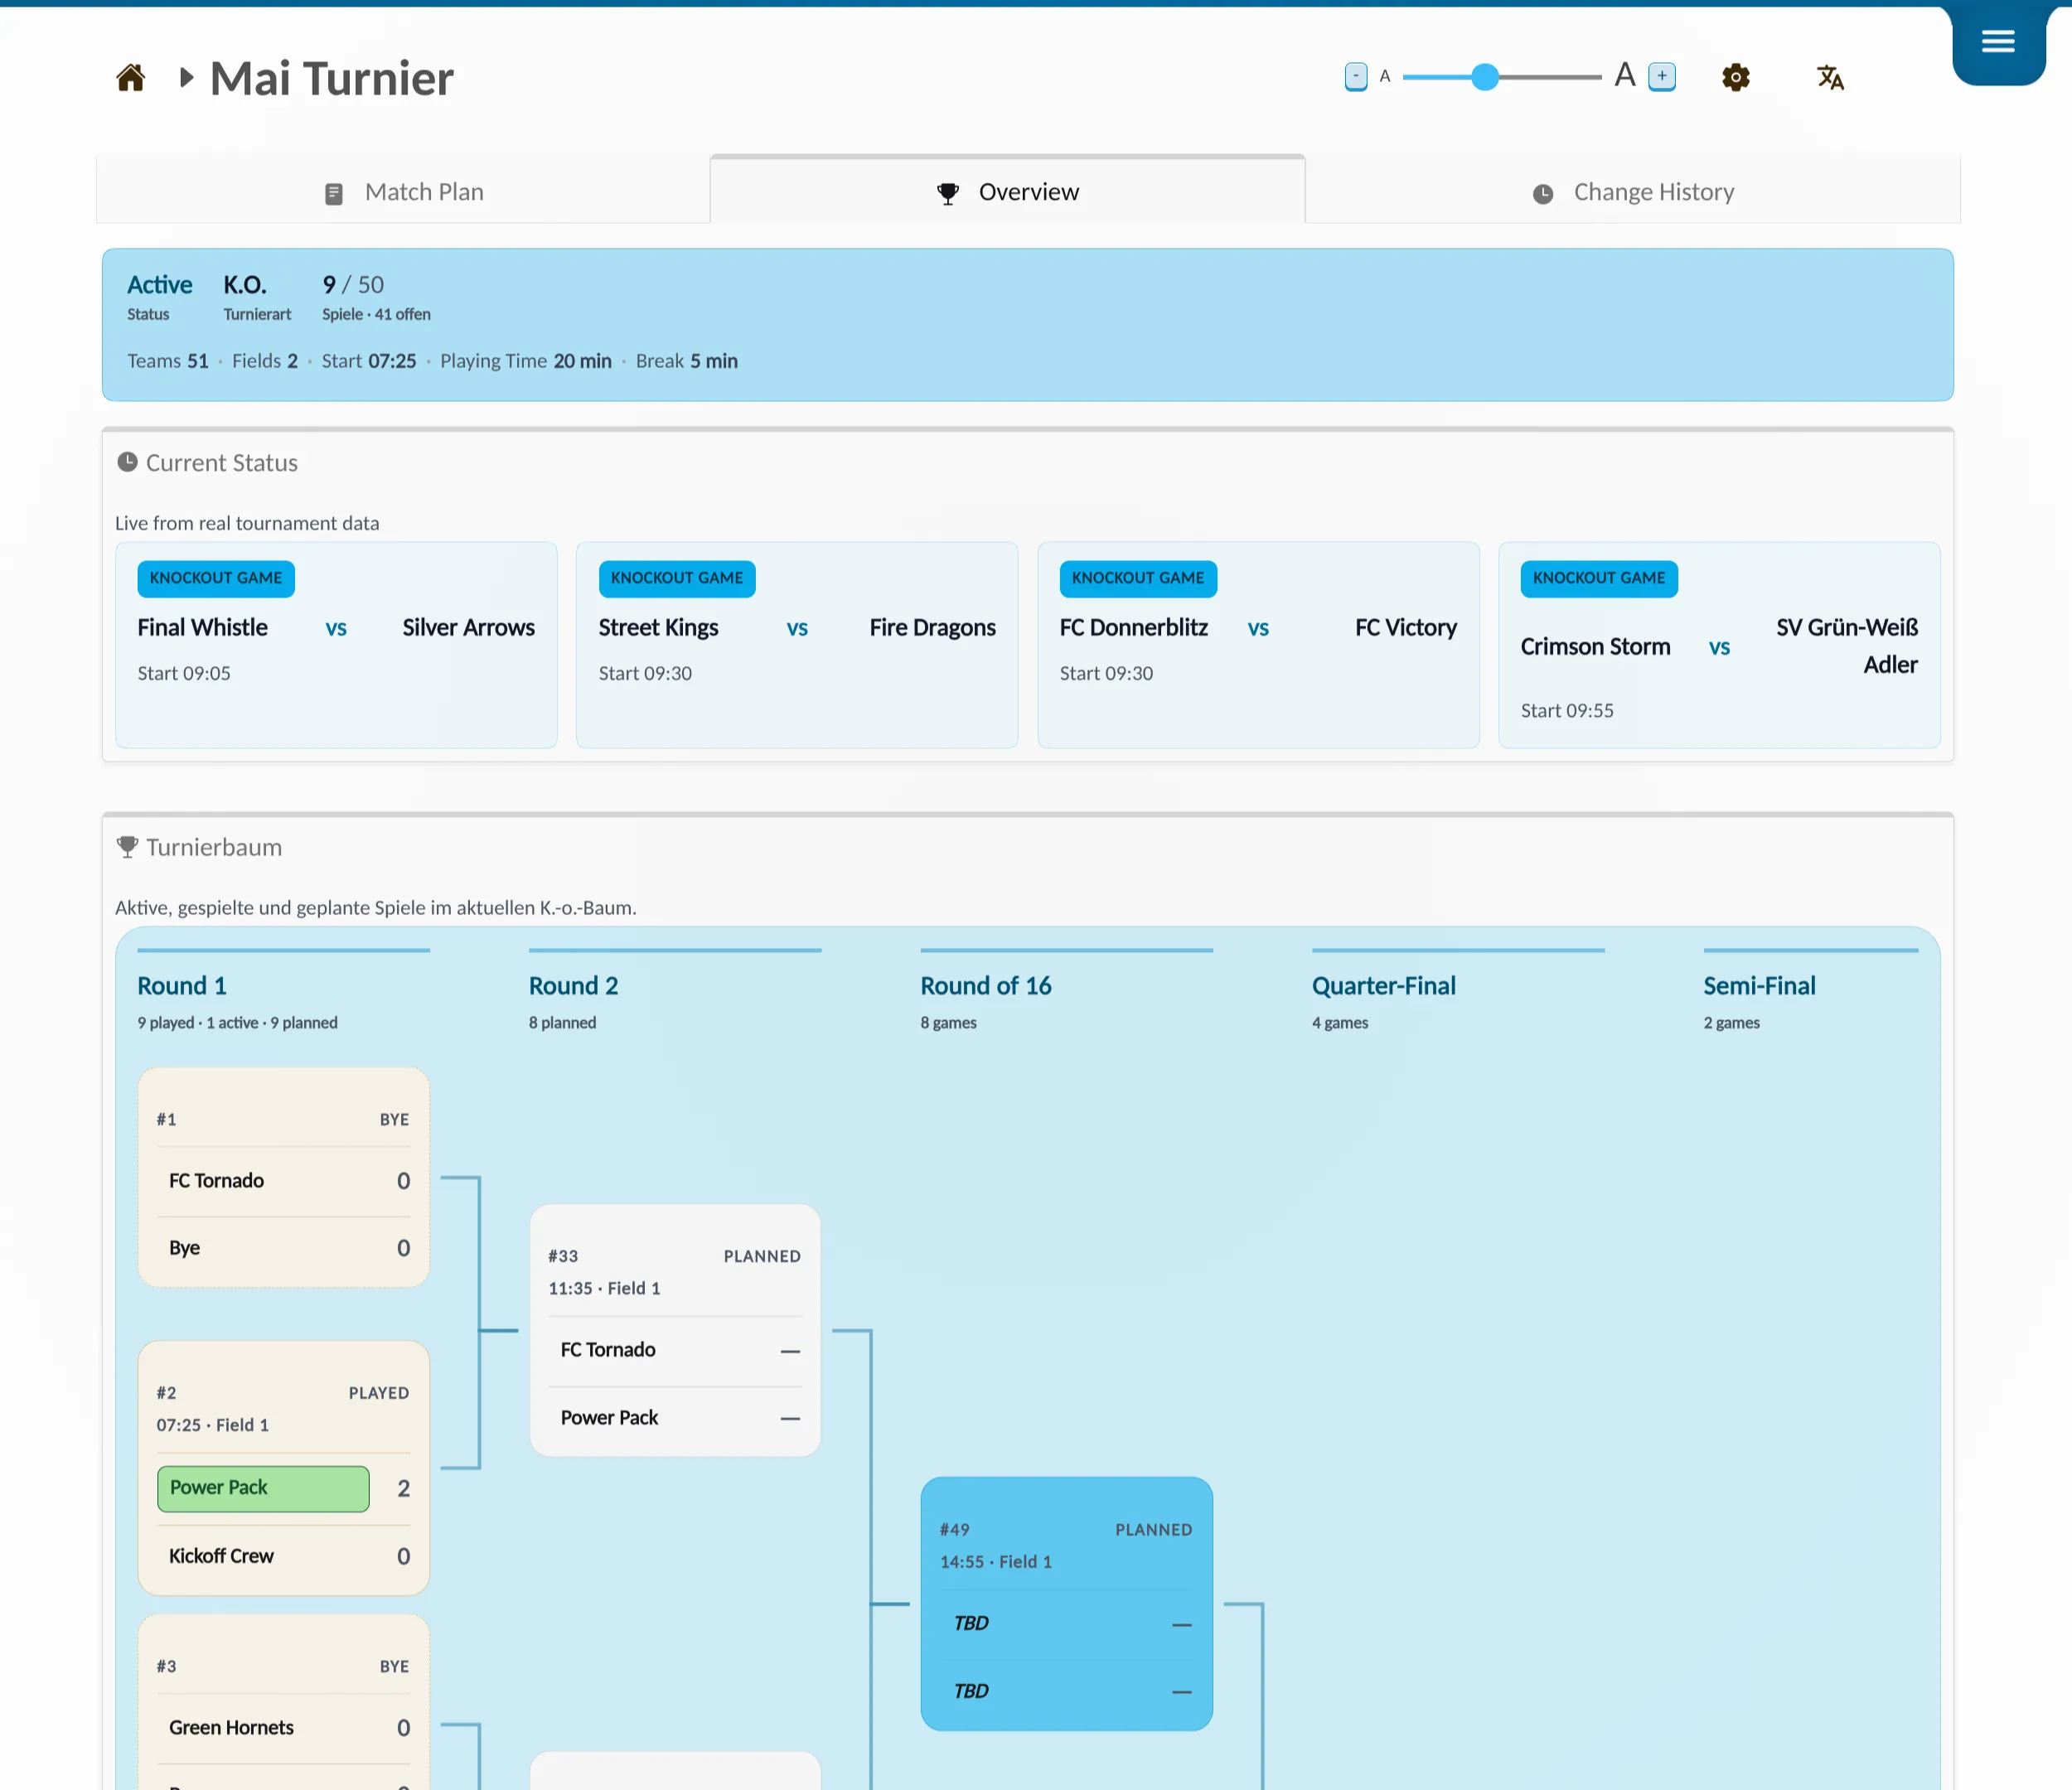Adjust the font size slider handle
The width and height of the screenshot is (2072, 1790).
coord(1485,77)
